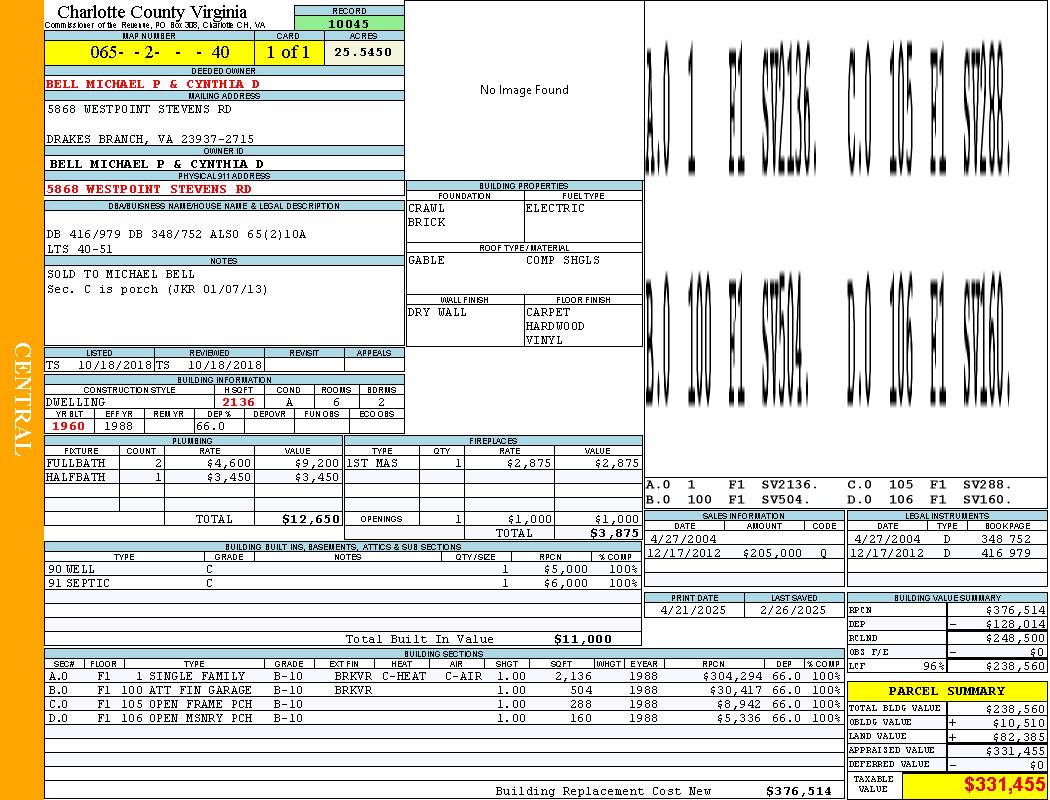Select map number 065- -2- - - 40
Screen dimensions: 1050x800
pos(160,52)
